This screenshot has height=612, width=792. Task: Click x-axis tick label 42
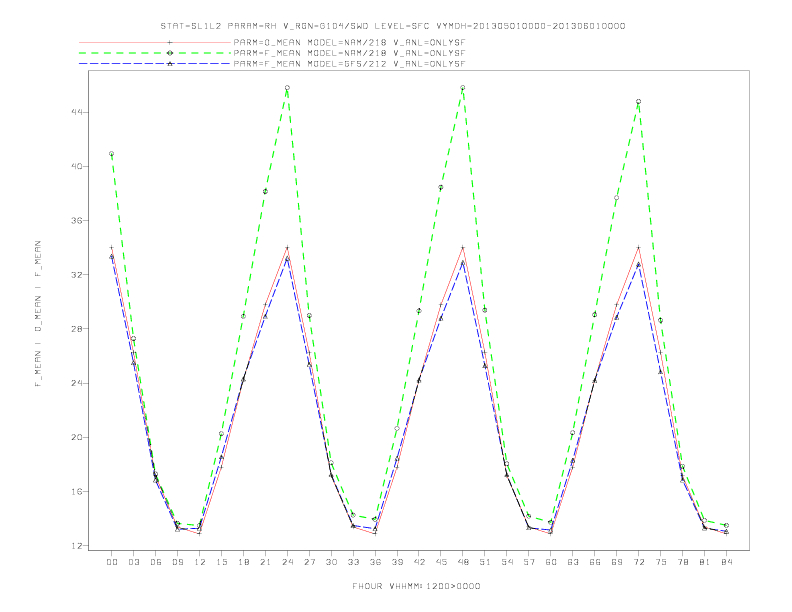[419, 562]
